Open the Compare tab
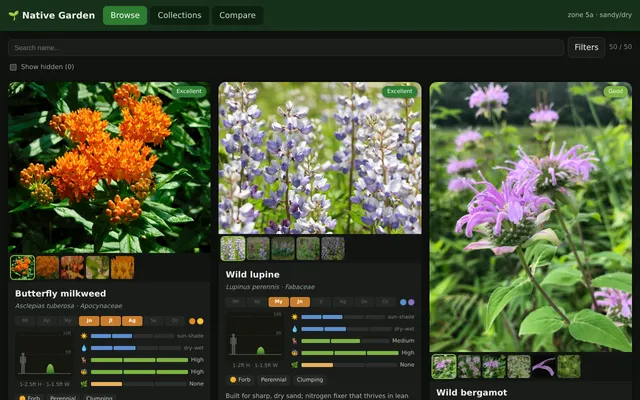The image size is (640, 400). [x=237, y=16]
